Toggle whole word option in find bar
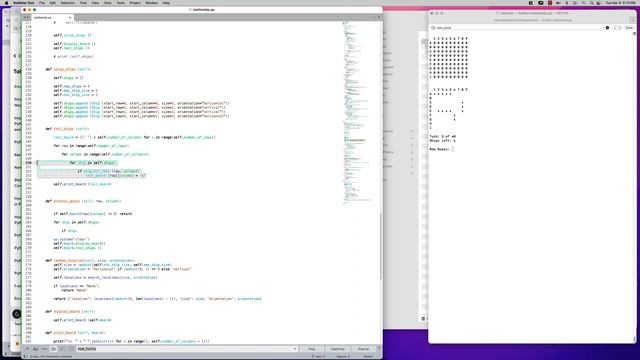 coord(44,349)
